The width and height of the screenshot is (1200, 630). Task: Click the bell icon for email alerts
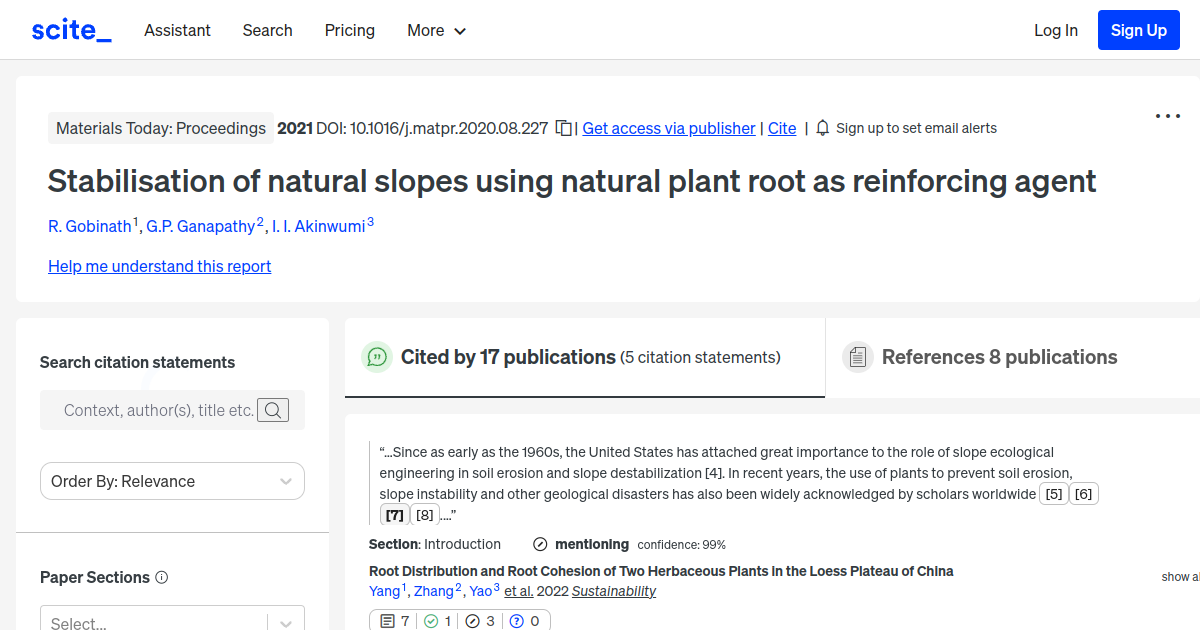[821, 128]
